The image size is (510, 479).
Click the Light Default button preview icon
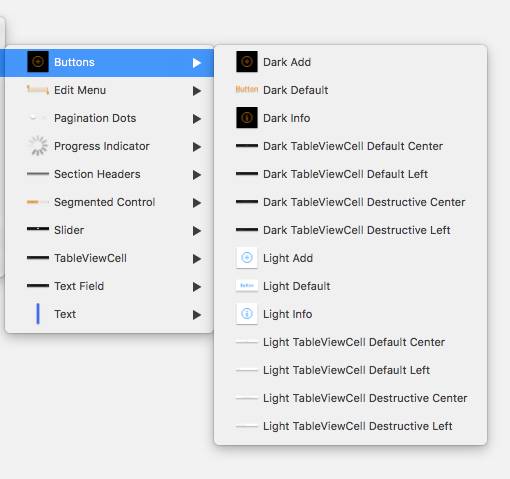(x=247, y=286)
